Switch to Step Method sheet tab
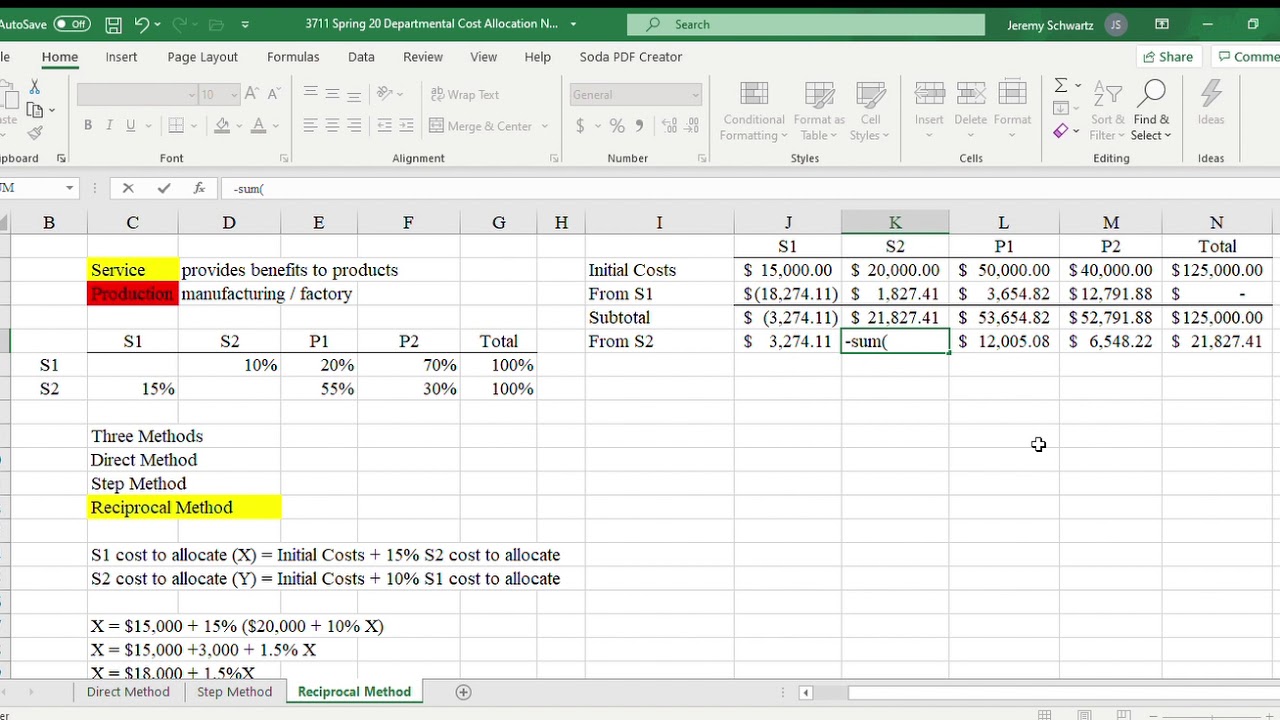1280x720 pixels. tap(234, 692)
